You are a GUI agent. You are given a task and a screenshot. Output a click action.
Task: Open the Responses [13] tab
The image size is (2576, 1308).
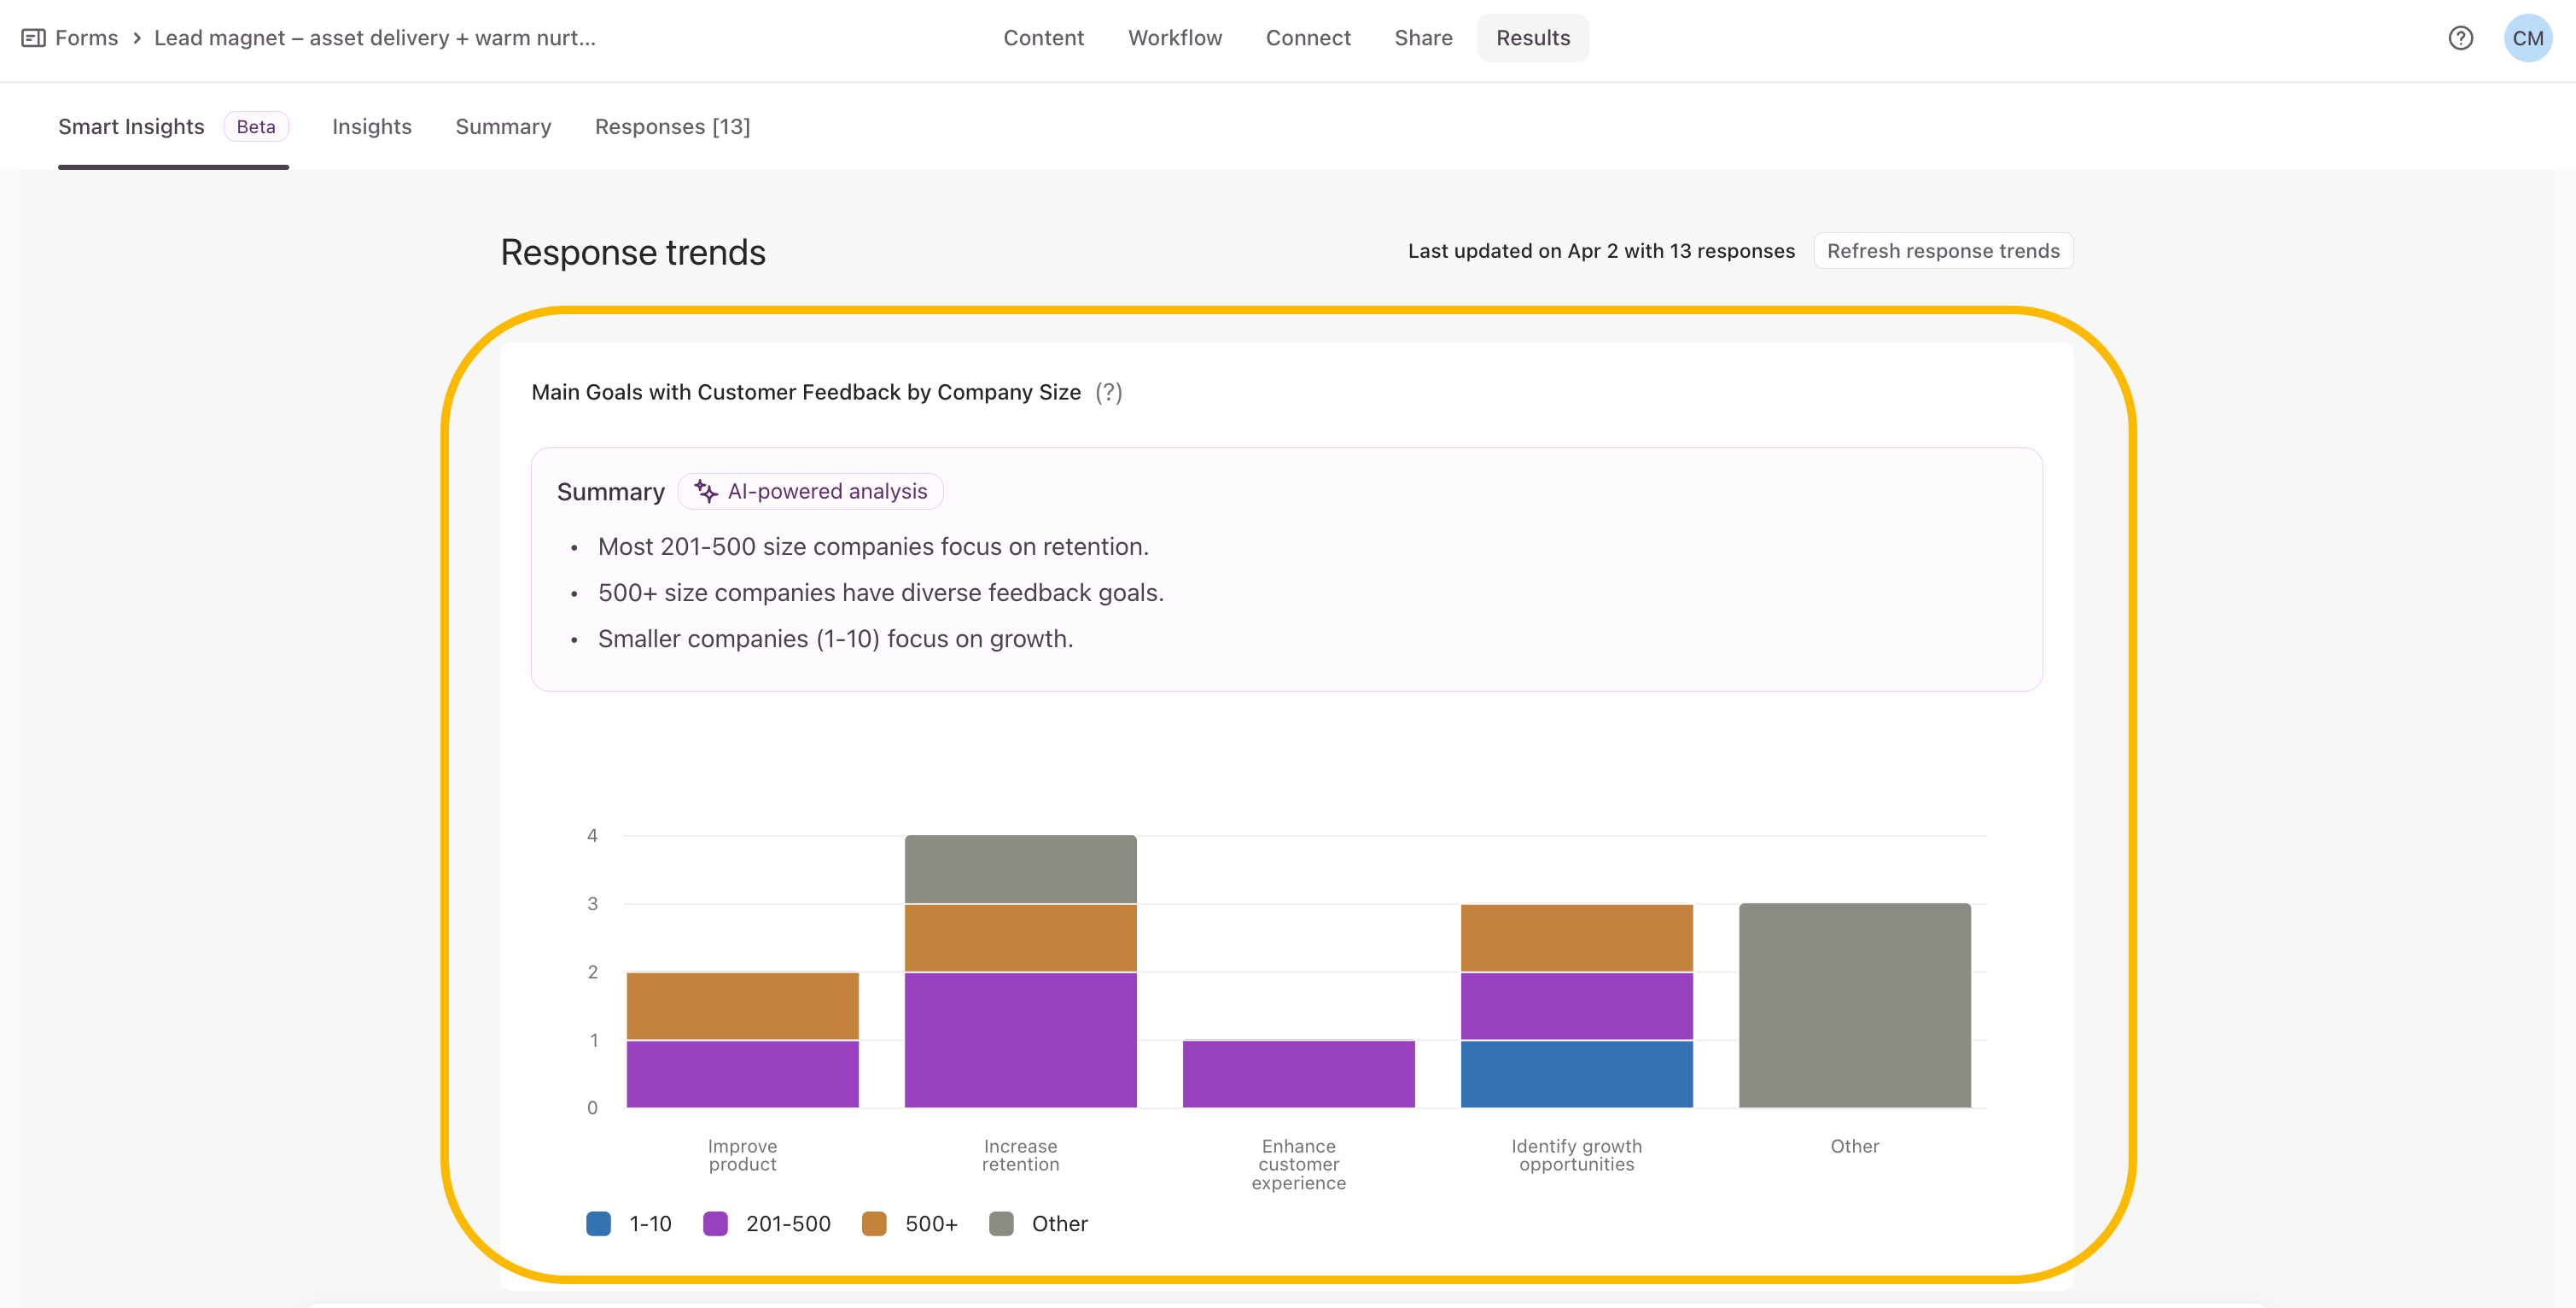click(x=672, y=127)
